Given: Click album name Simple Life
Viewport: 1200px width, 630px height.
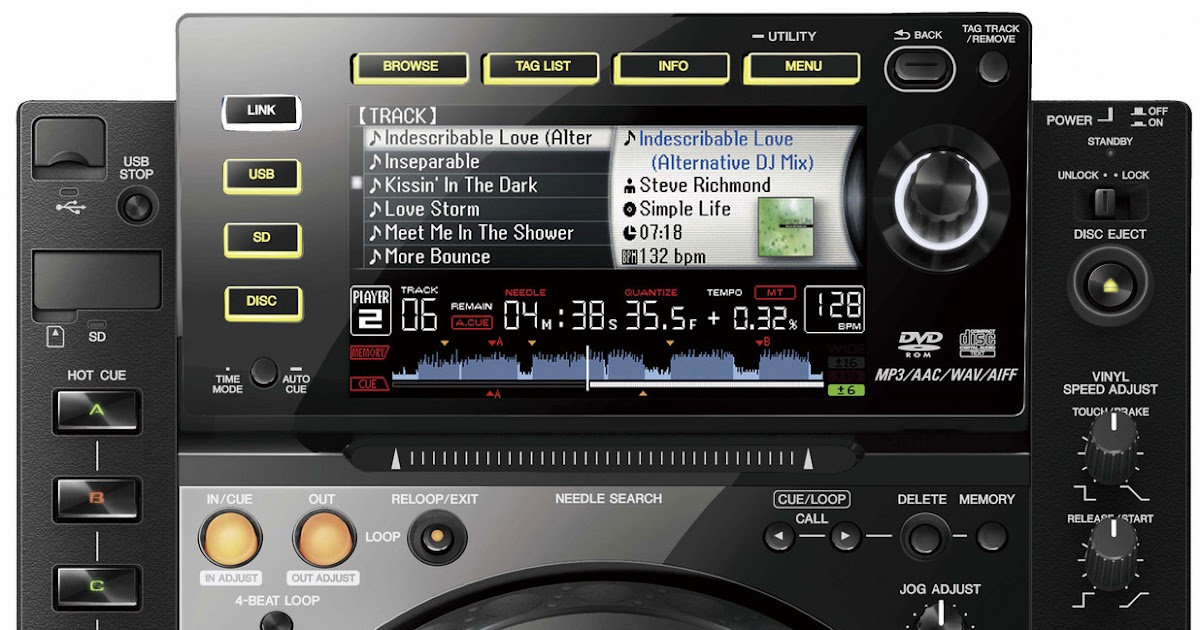Looking at the screenshot, I should pos(685,209).
